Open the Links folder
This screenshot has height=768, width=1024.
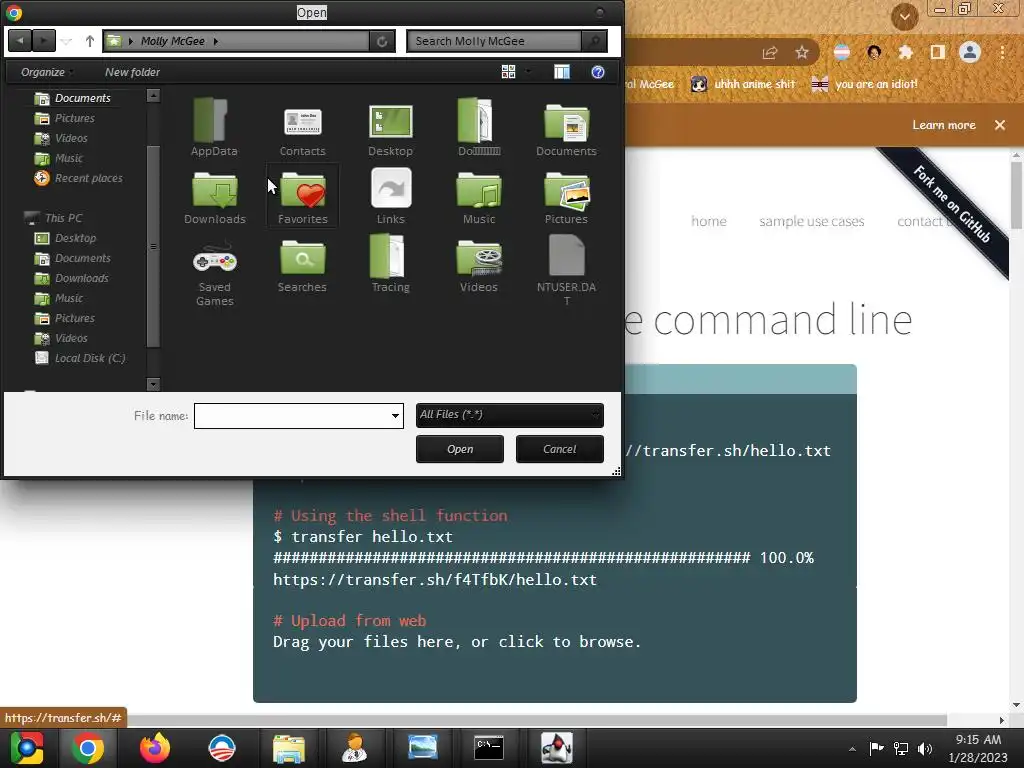click(x=391, y=197)
